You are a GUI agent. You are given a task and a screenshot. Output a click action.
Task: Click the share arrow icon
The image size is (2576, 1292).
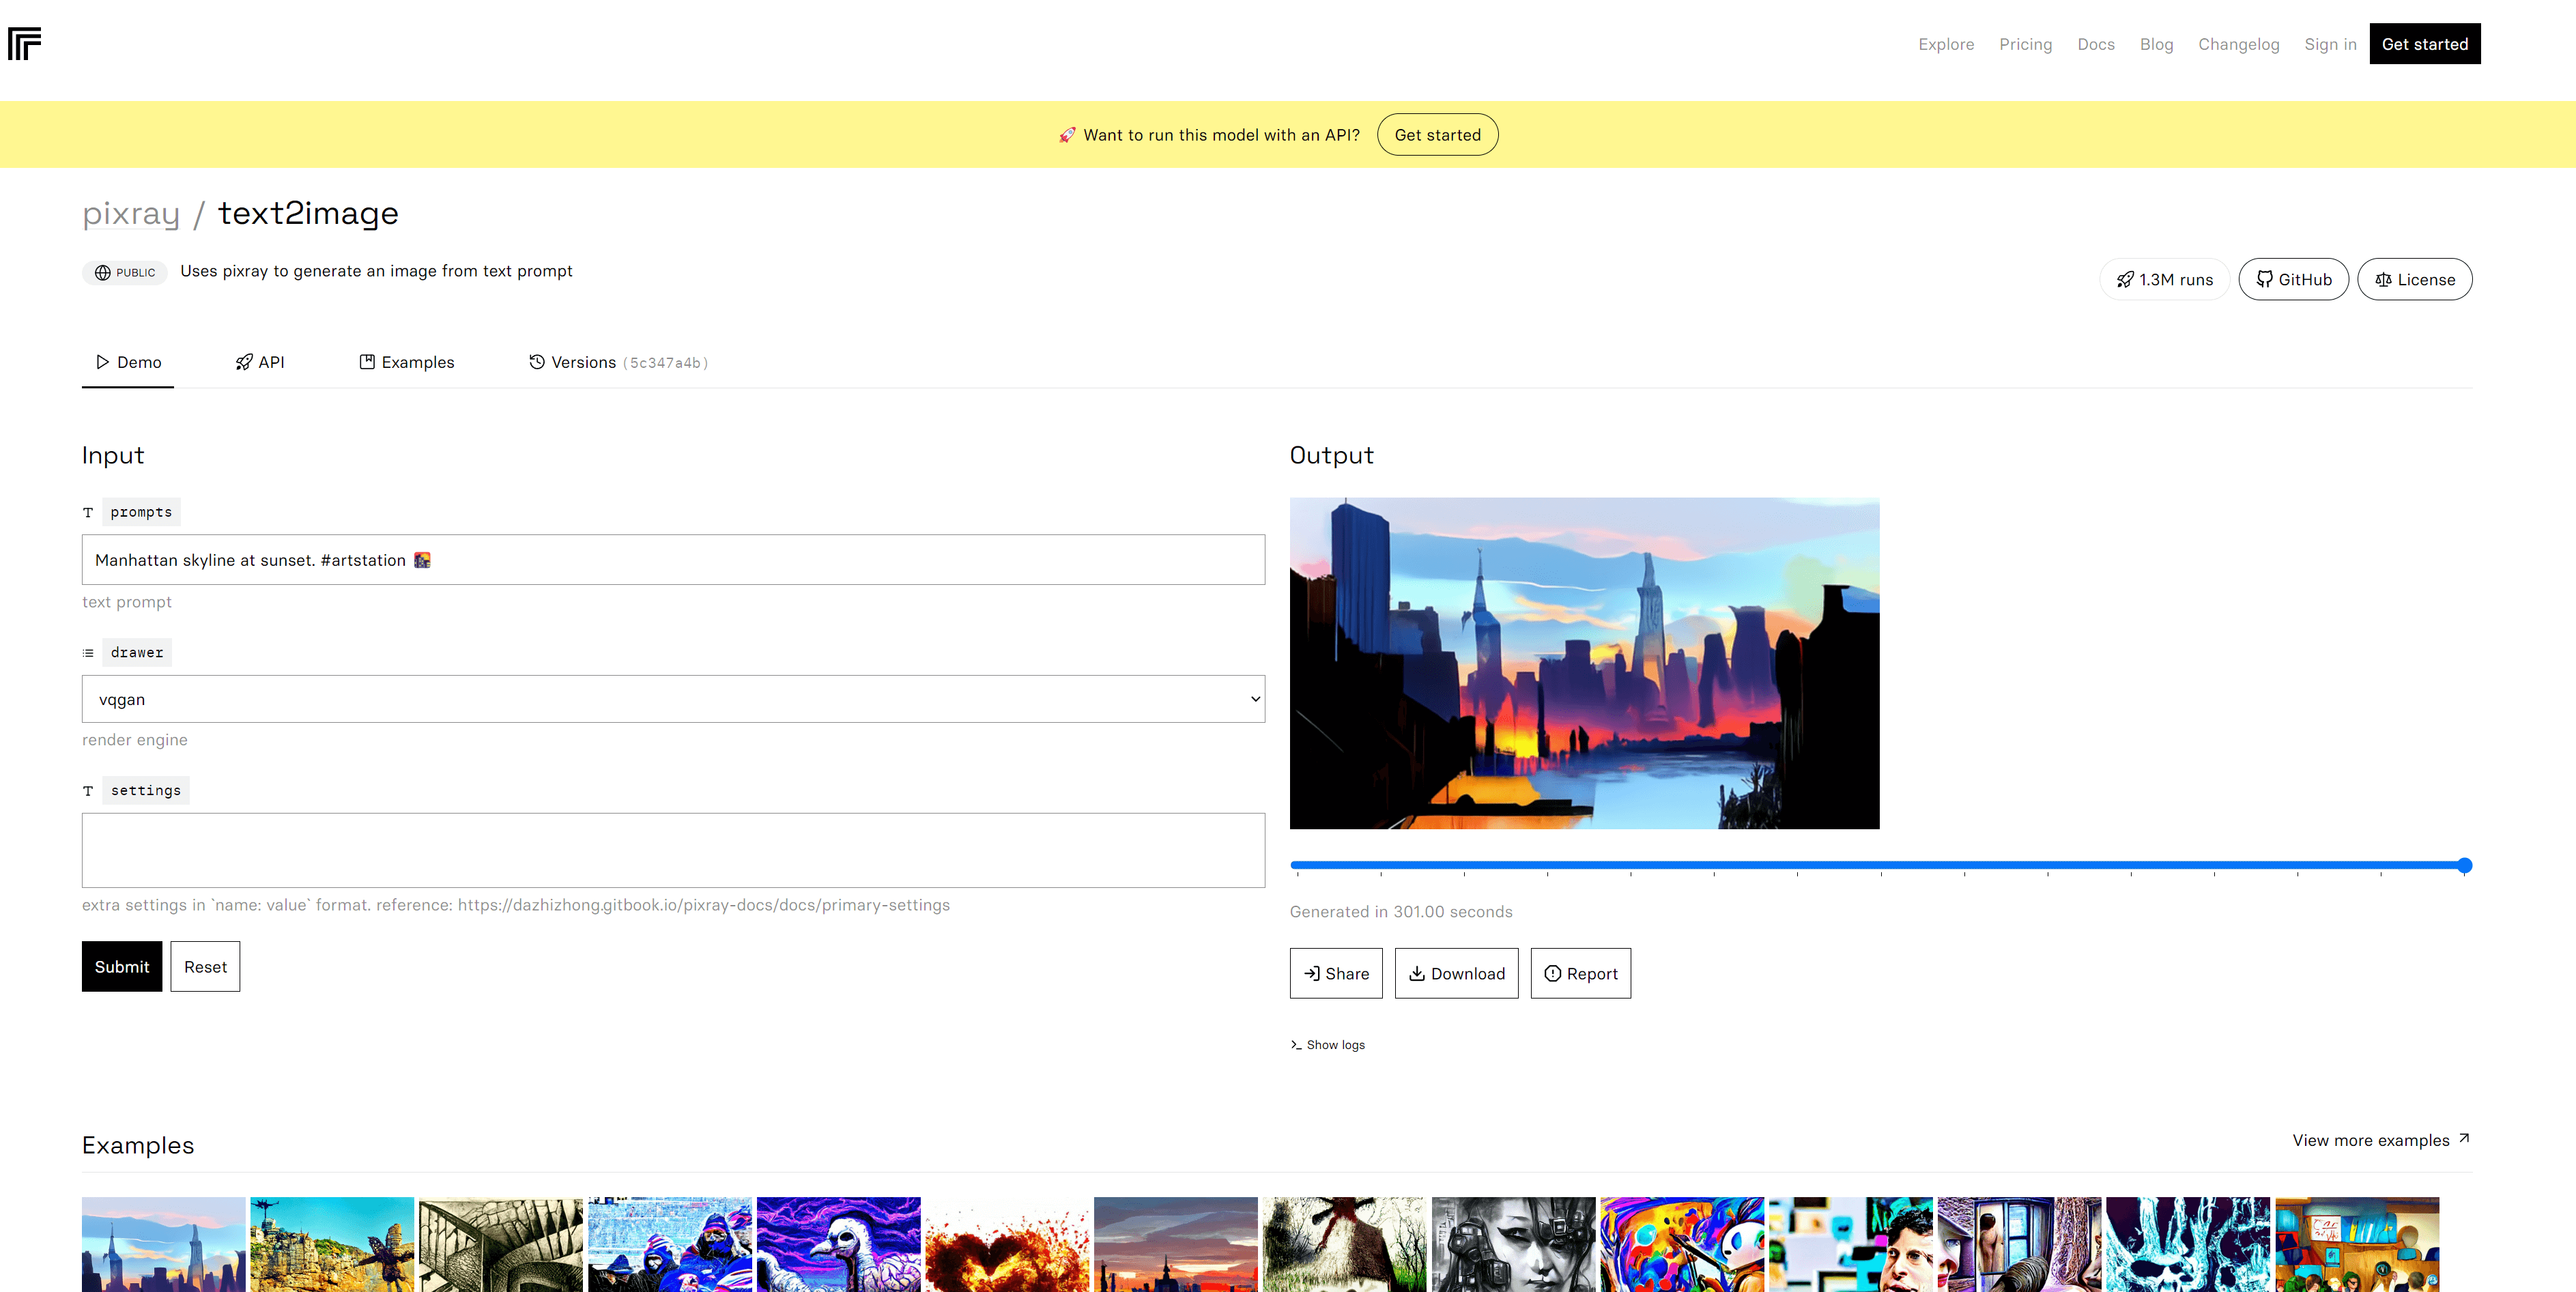1312,973
